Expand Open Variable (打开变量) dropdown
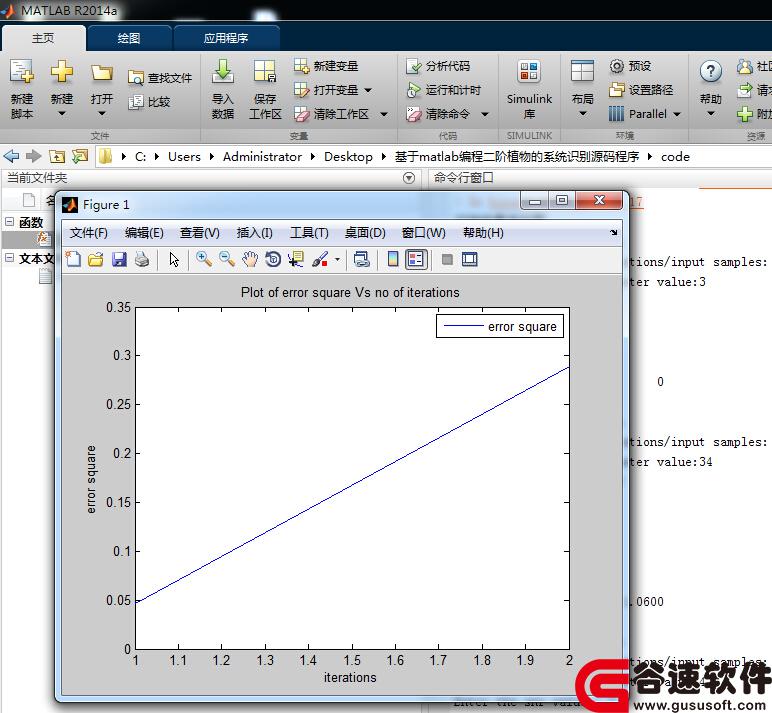Viewport: 772px width, 713px height. 368,90
